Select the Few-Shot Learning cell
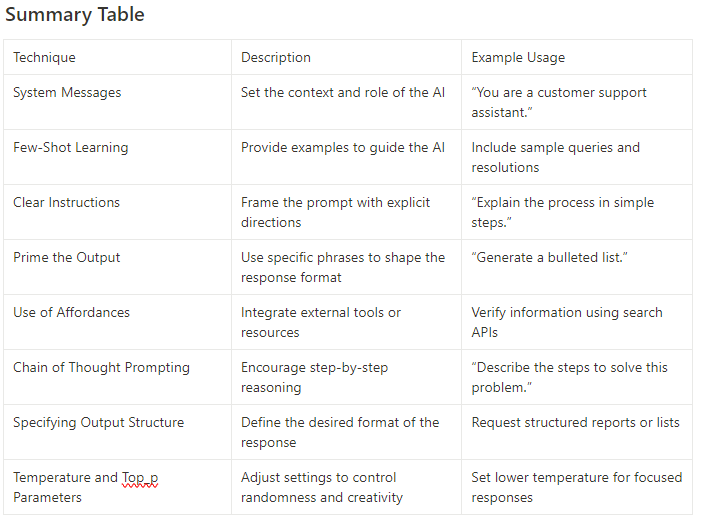This screenshot has width=713, height=523. pyautogui.click(x=70, y=148)
